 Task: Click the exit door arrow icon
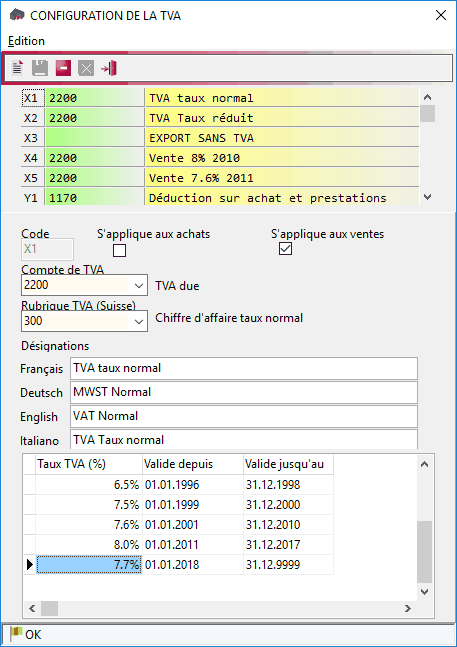coord(109,68)
